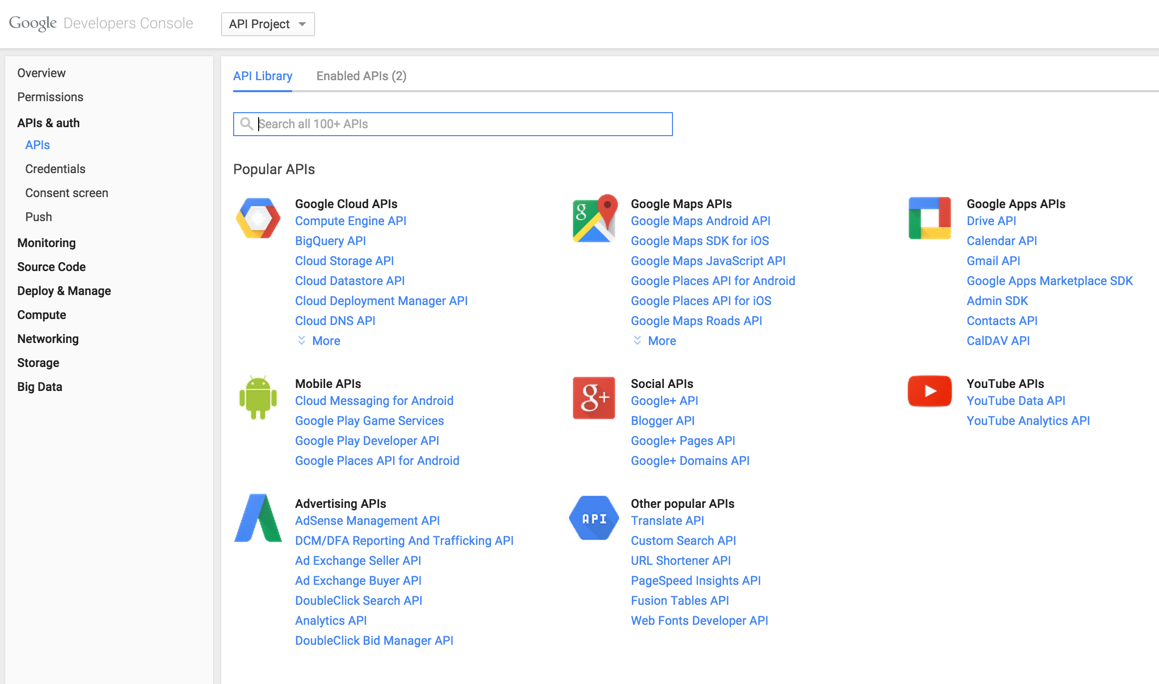Click the Google Cloud APIs hexagon icon
The image size is (1159, 684).
(x=258, y=216)
